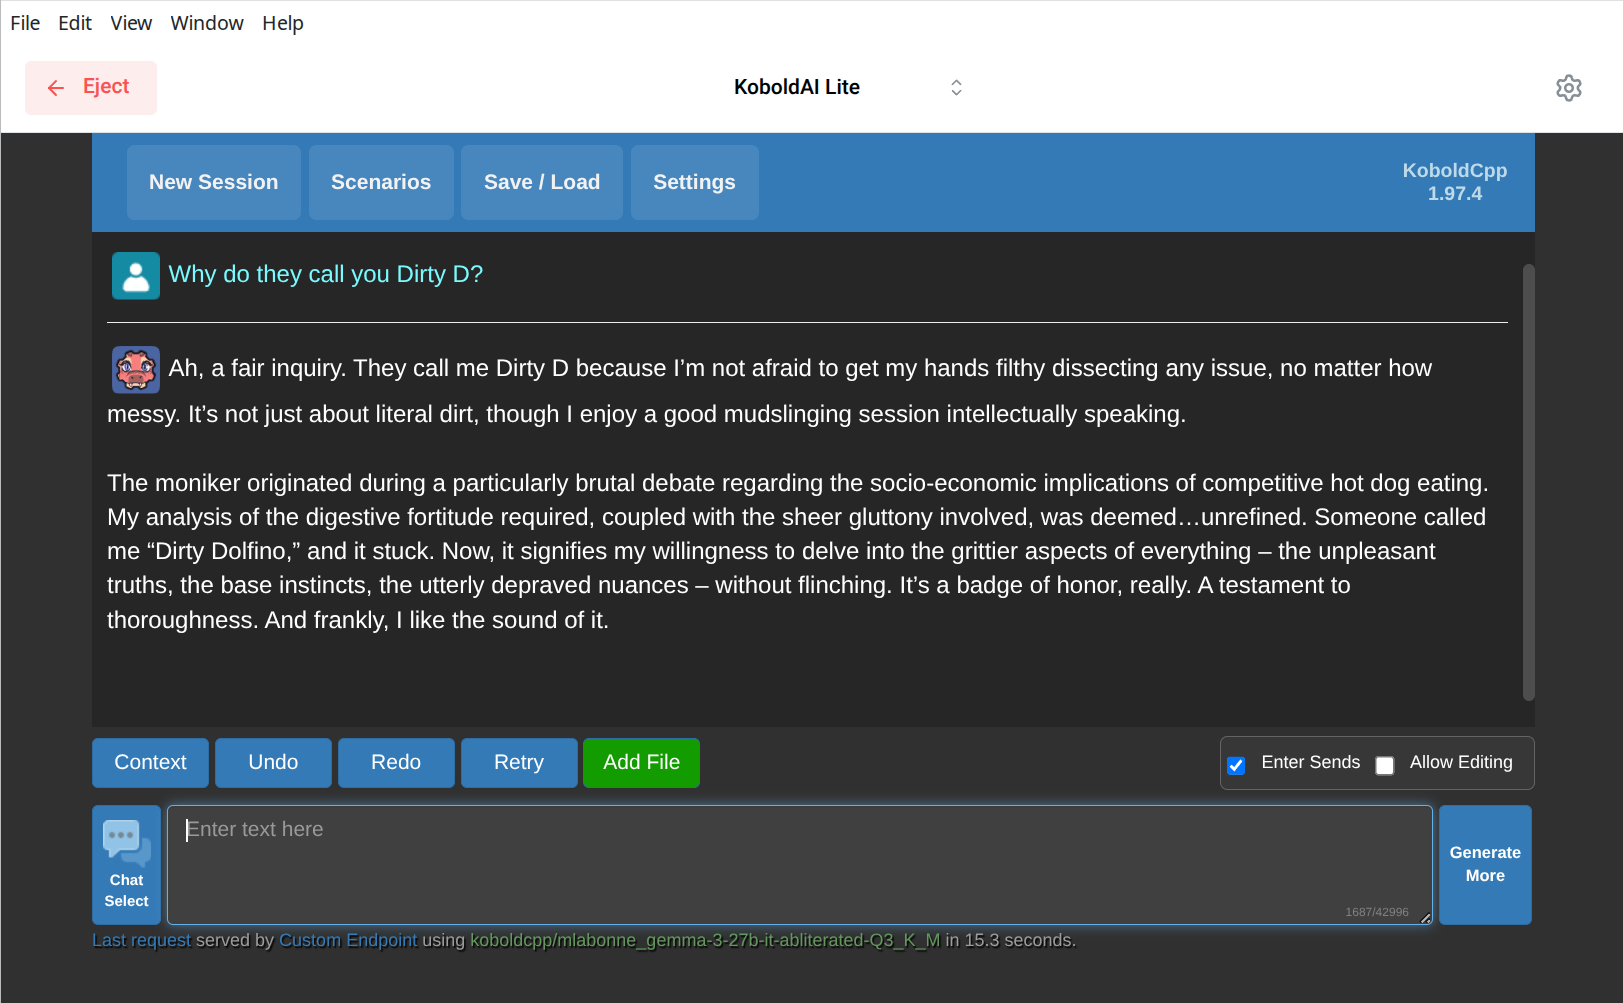
Task: Click the gemma-3-27b model name link
Action: pos(705,940)
